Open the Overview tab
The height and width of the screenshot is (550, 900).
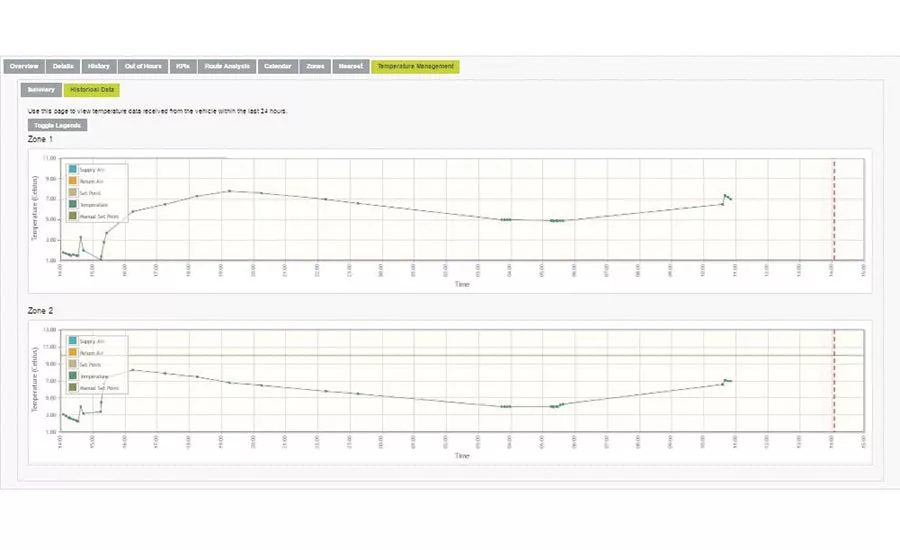(x=23, y=66)
